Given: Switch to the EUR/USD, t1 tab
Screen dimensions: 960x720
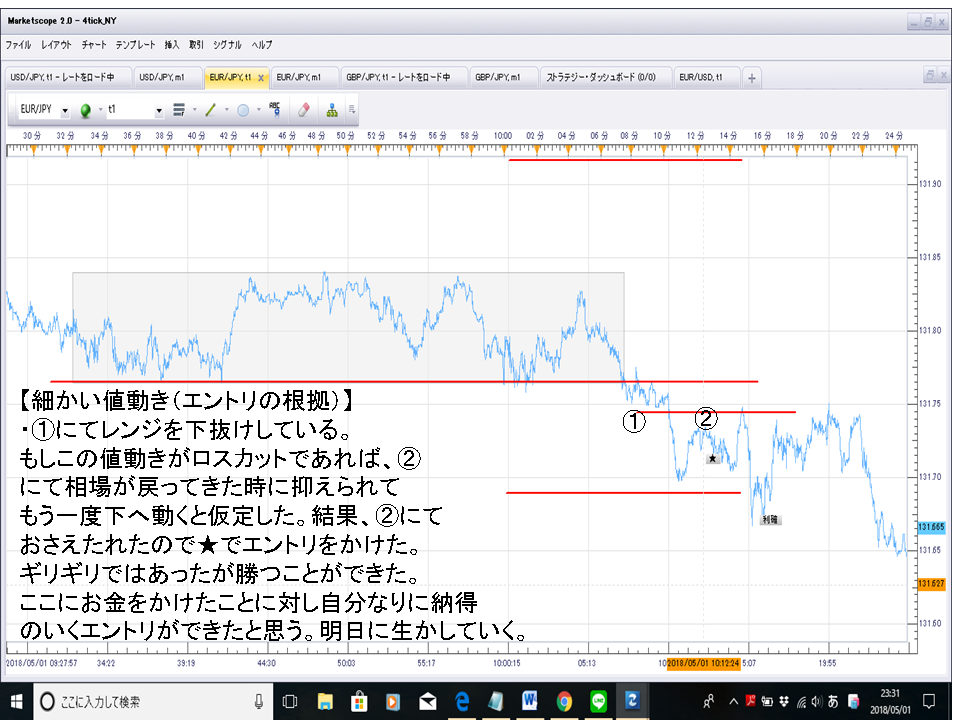Looking at the screenshot, I should [x=700, y=77].
